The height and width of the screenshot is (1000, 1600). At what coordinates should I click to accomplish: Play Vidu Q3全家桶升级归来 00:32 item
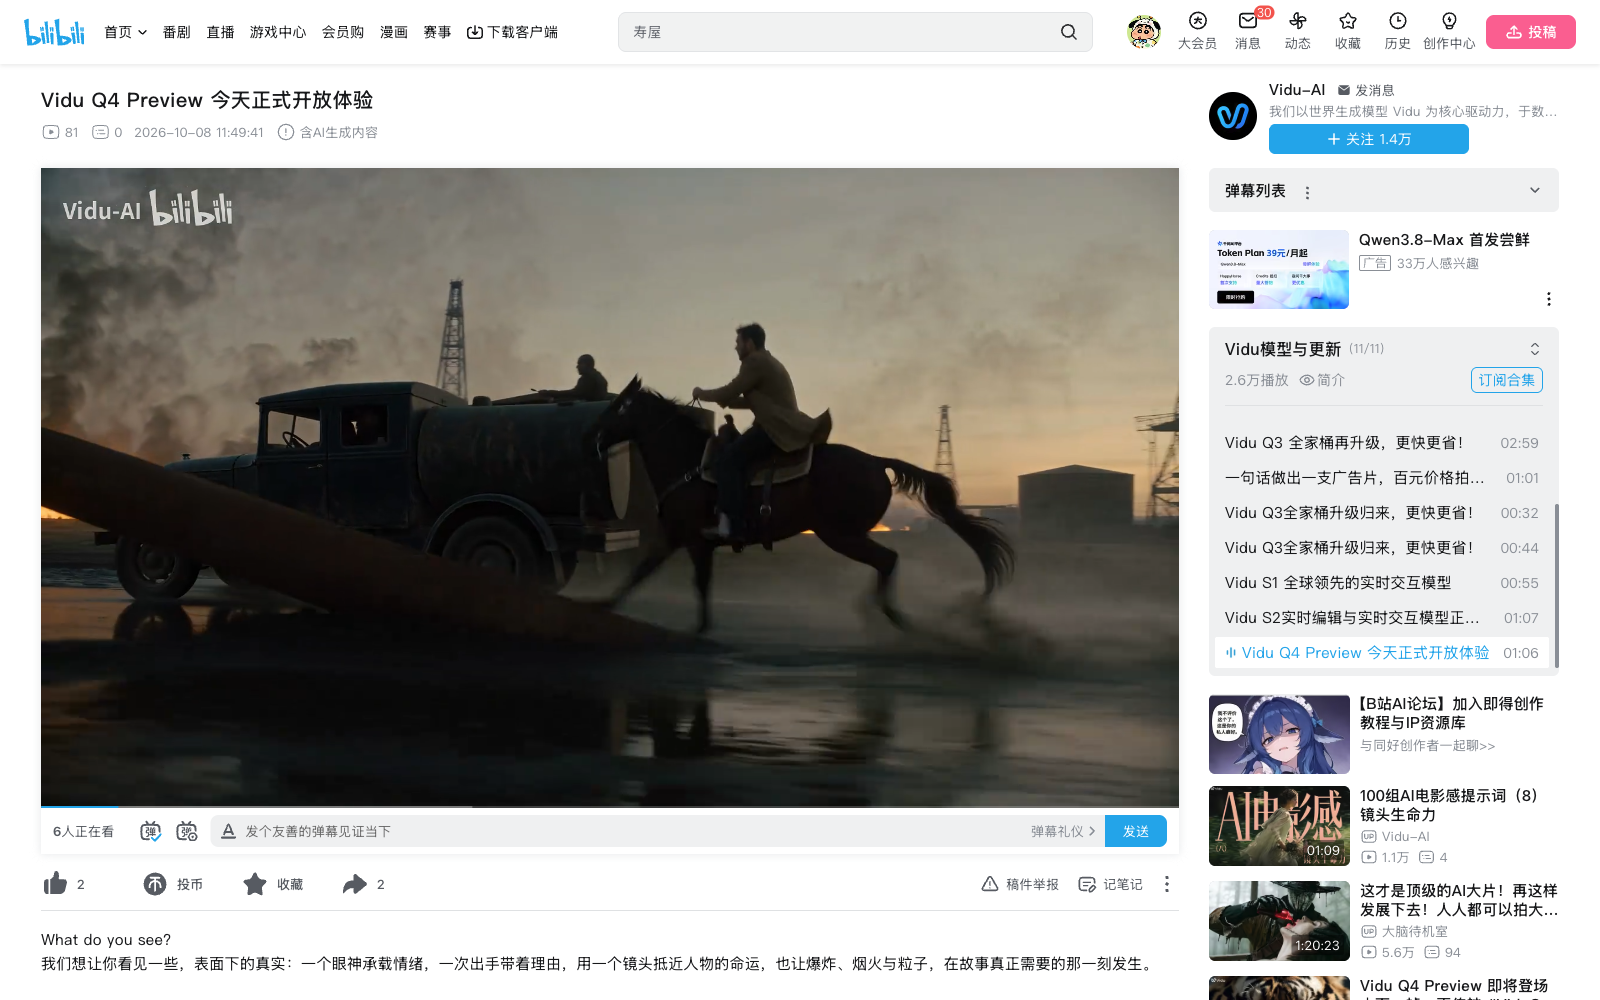1382,513
